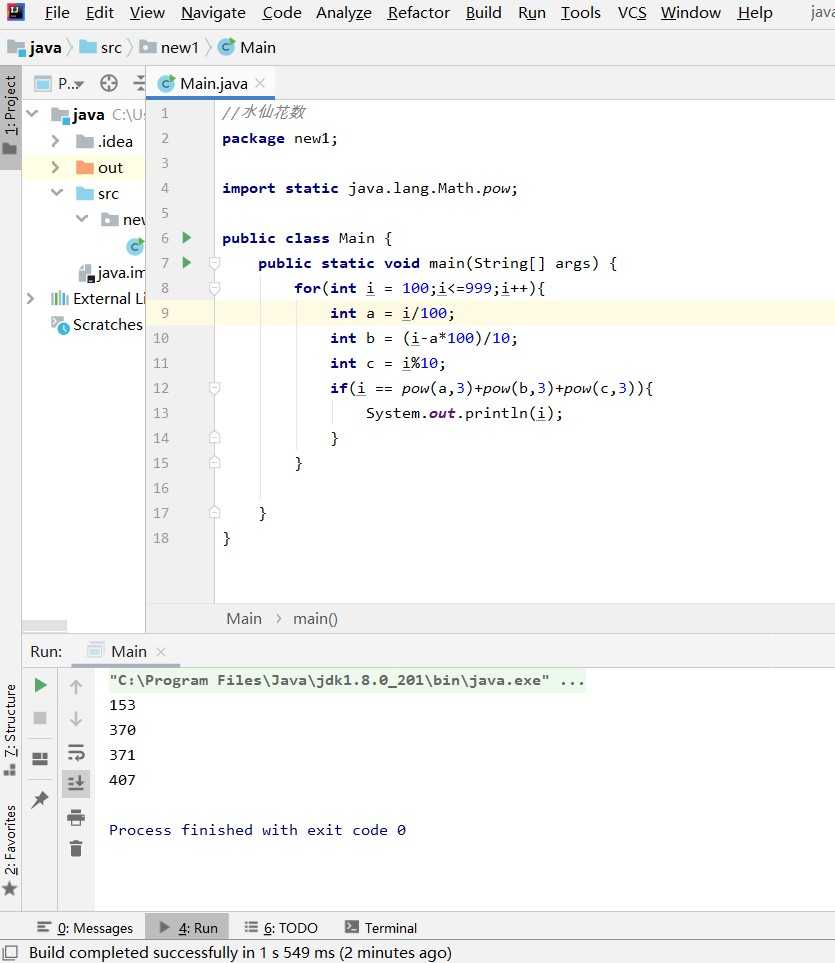
Task: Click the run gutter arrow beside class Main
Action: (x=187, y=238)
